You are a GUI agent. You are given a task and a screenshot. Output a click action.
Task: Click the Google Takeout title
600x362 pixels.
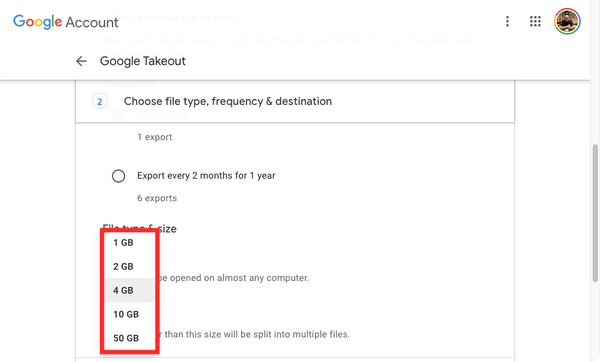tap(143, 61)
